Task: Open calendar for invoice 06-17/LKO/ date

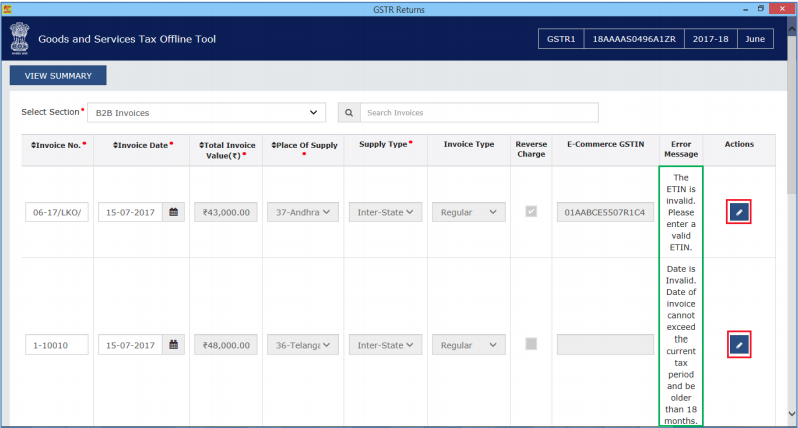Action: click(174, 212)
